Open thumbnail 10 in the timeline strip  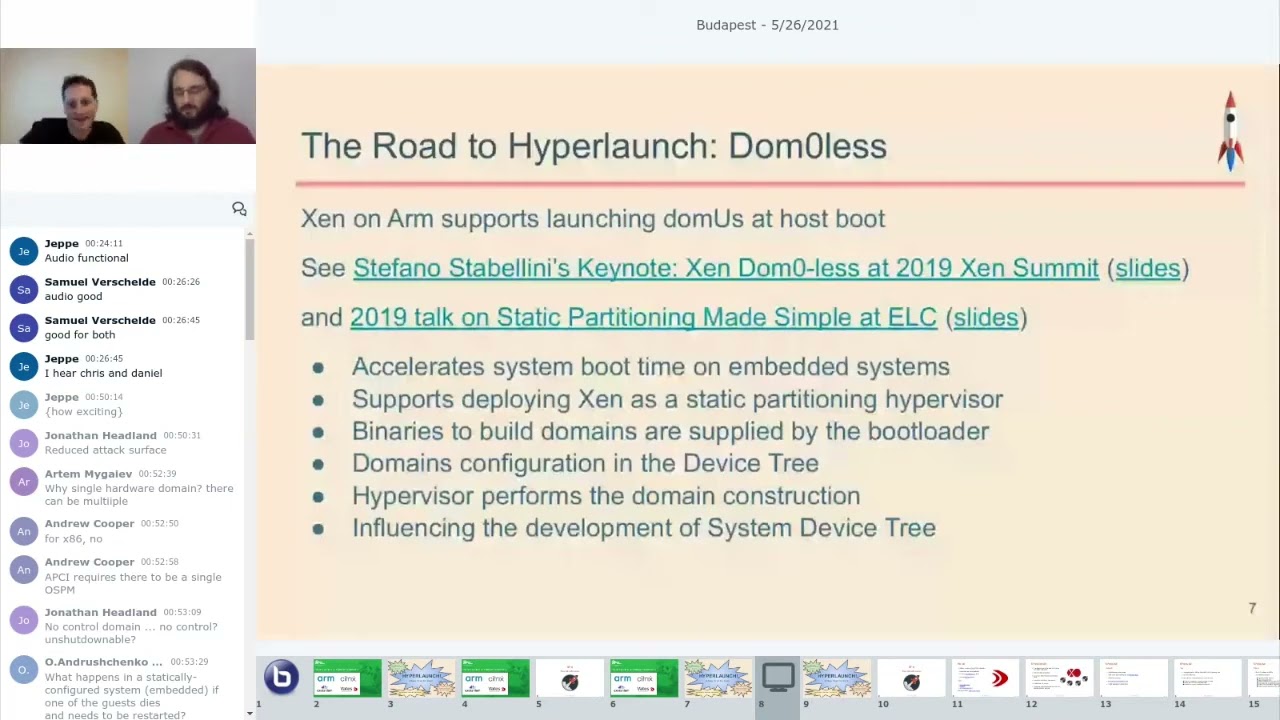pyautogui.click(x=911, y=678)
